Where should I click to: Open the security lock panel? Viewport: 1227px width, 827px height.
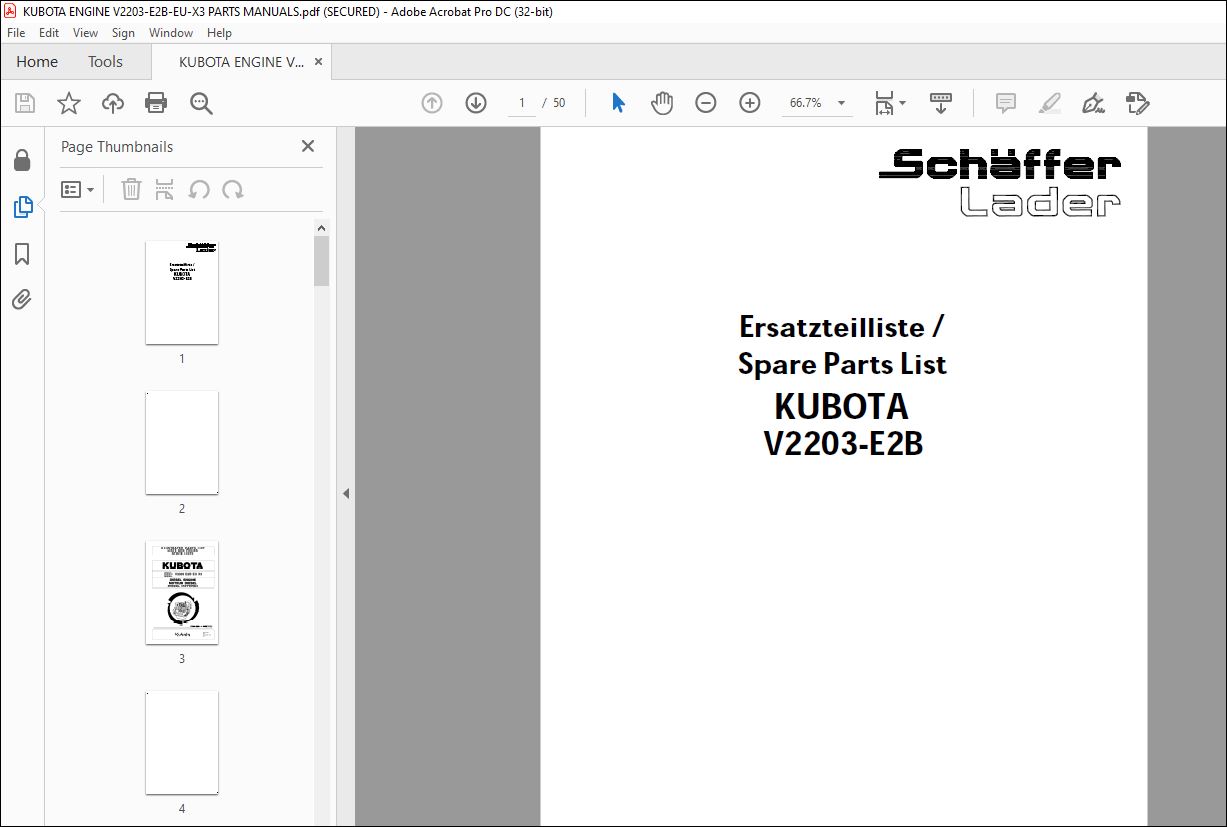pyautogui.click(x=22, y=160)
